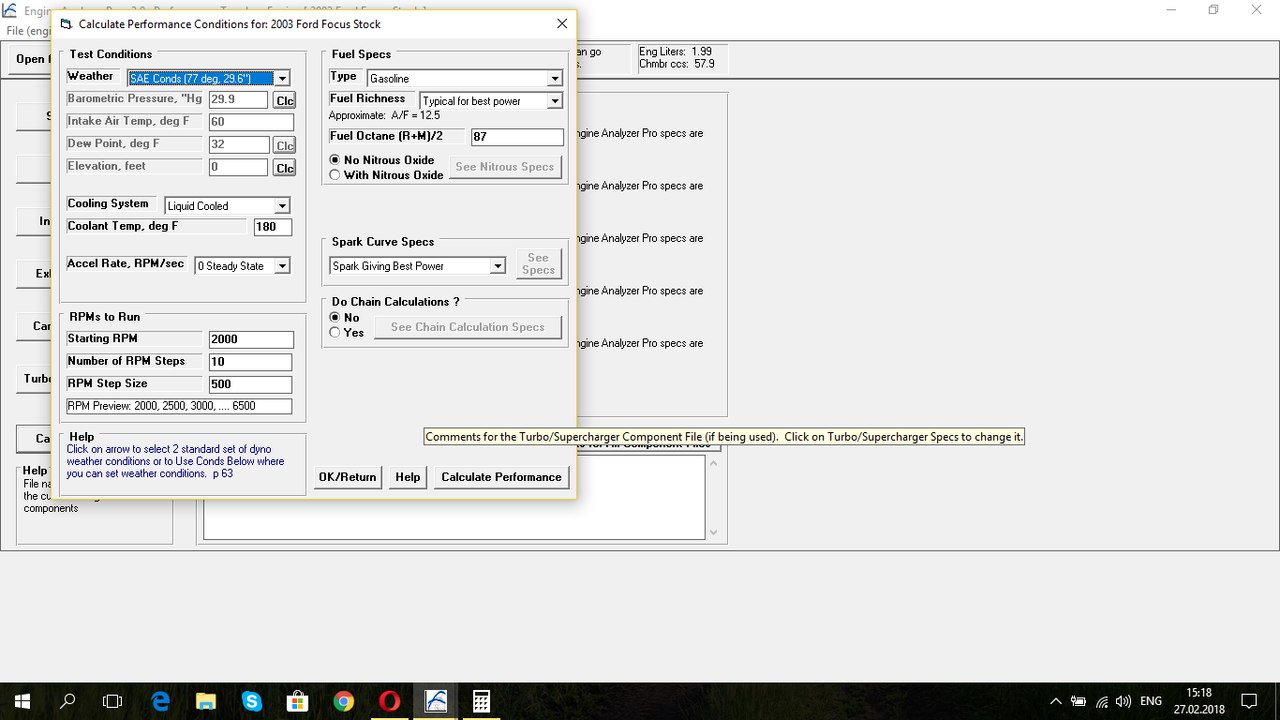This screenshot has height=720, width=1280.
Task: Close the Calculate Performance Conditions dialog
Action: pos(561,24)
